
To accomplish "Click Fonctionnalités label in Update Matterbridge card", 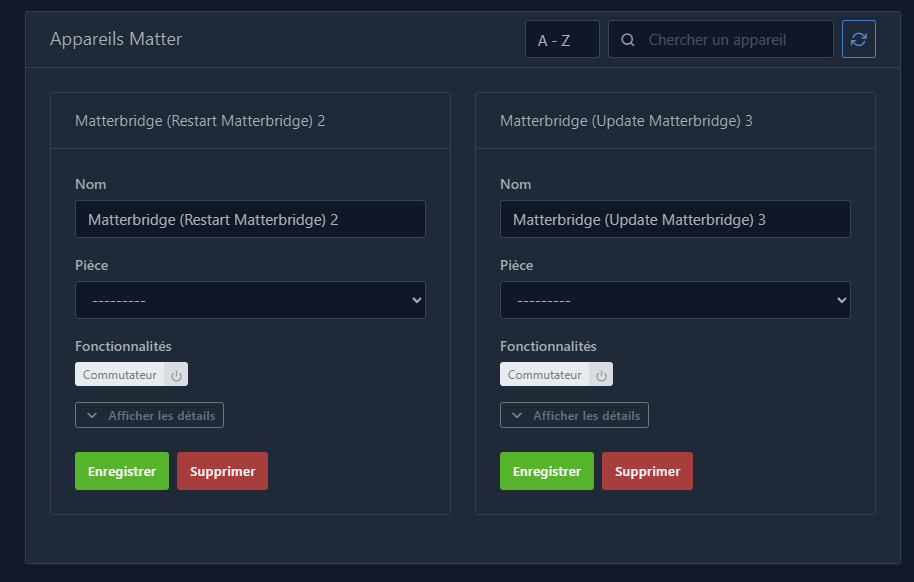I will pos(548,346).
